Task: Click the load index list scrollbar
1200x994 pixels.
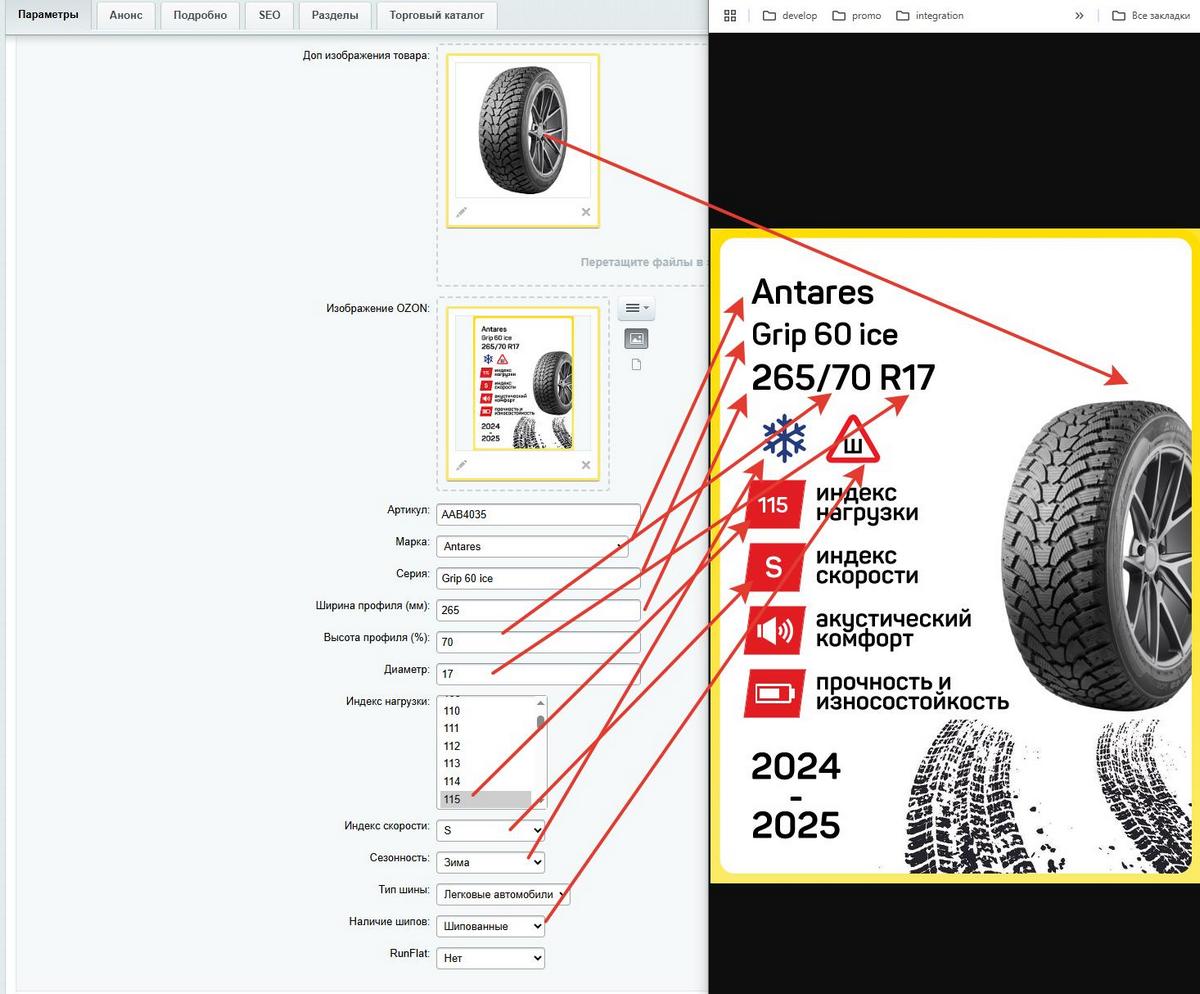Action: point(541,752)
